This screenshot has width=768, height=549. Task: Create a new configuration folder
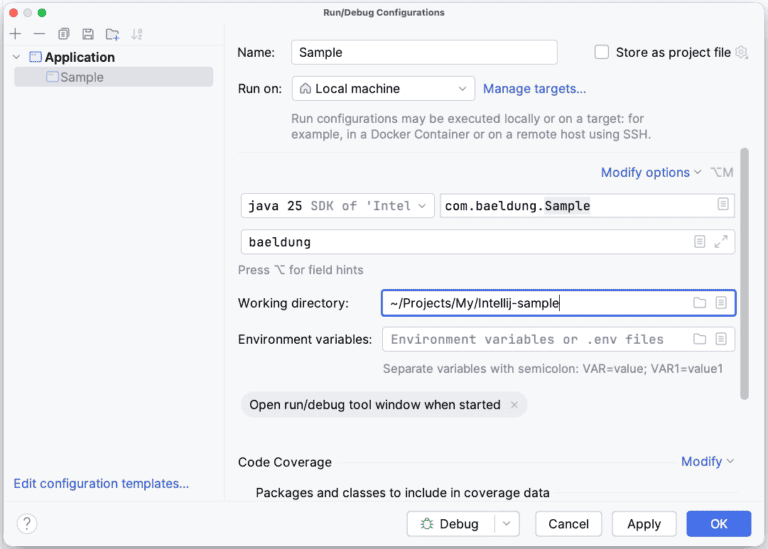[x=112, y=34]
